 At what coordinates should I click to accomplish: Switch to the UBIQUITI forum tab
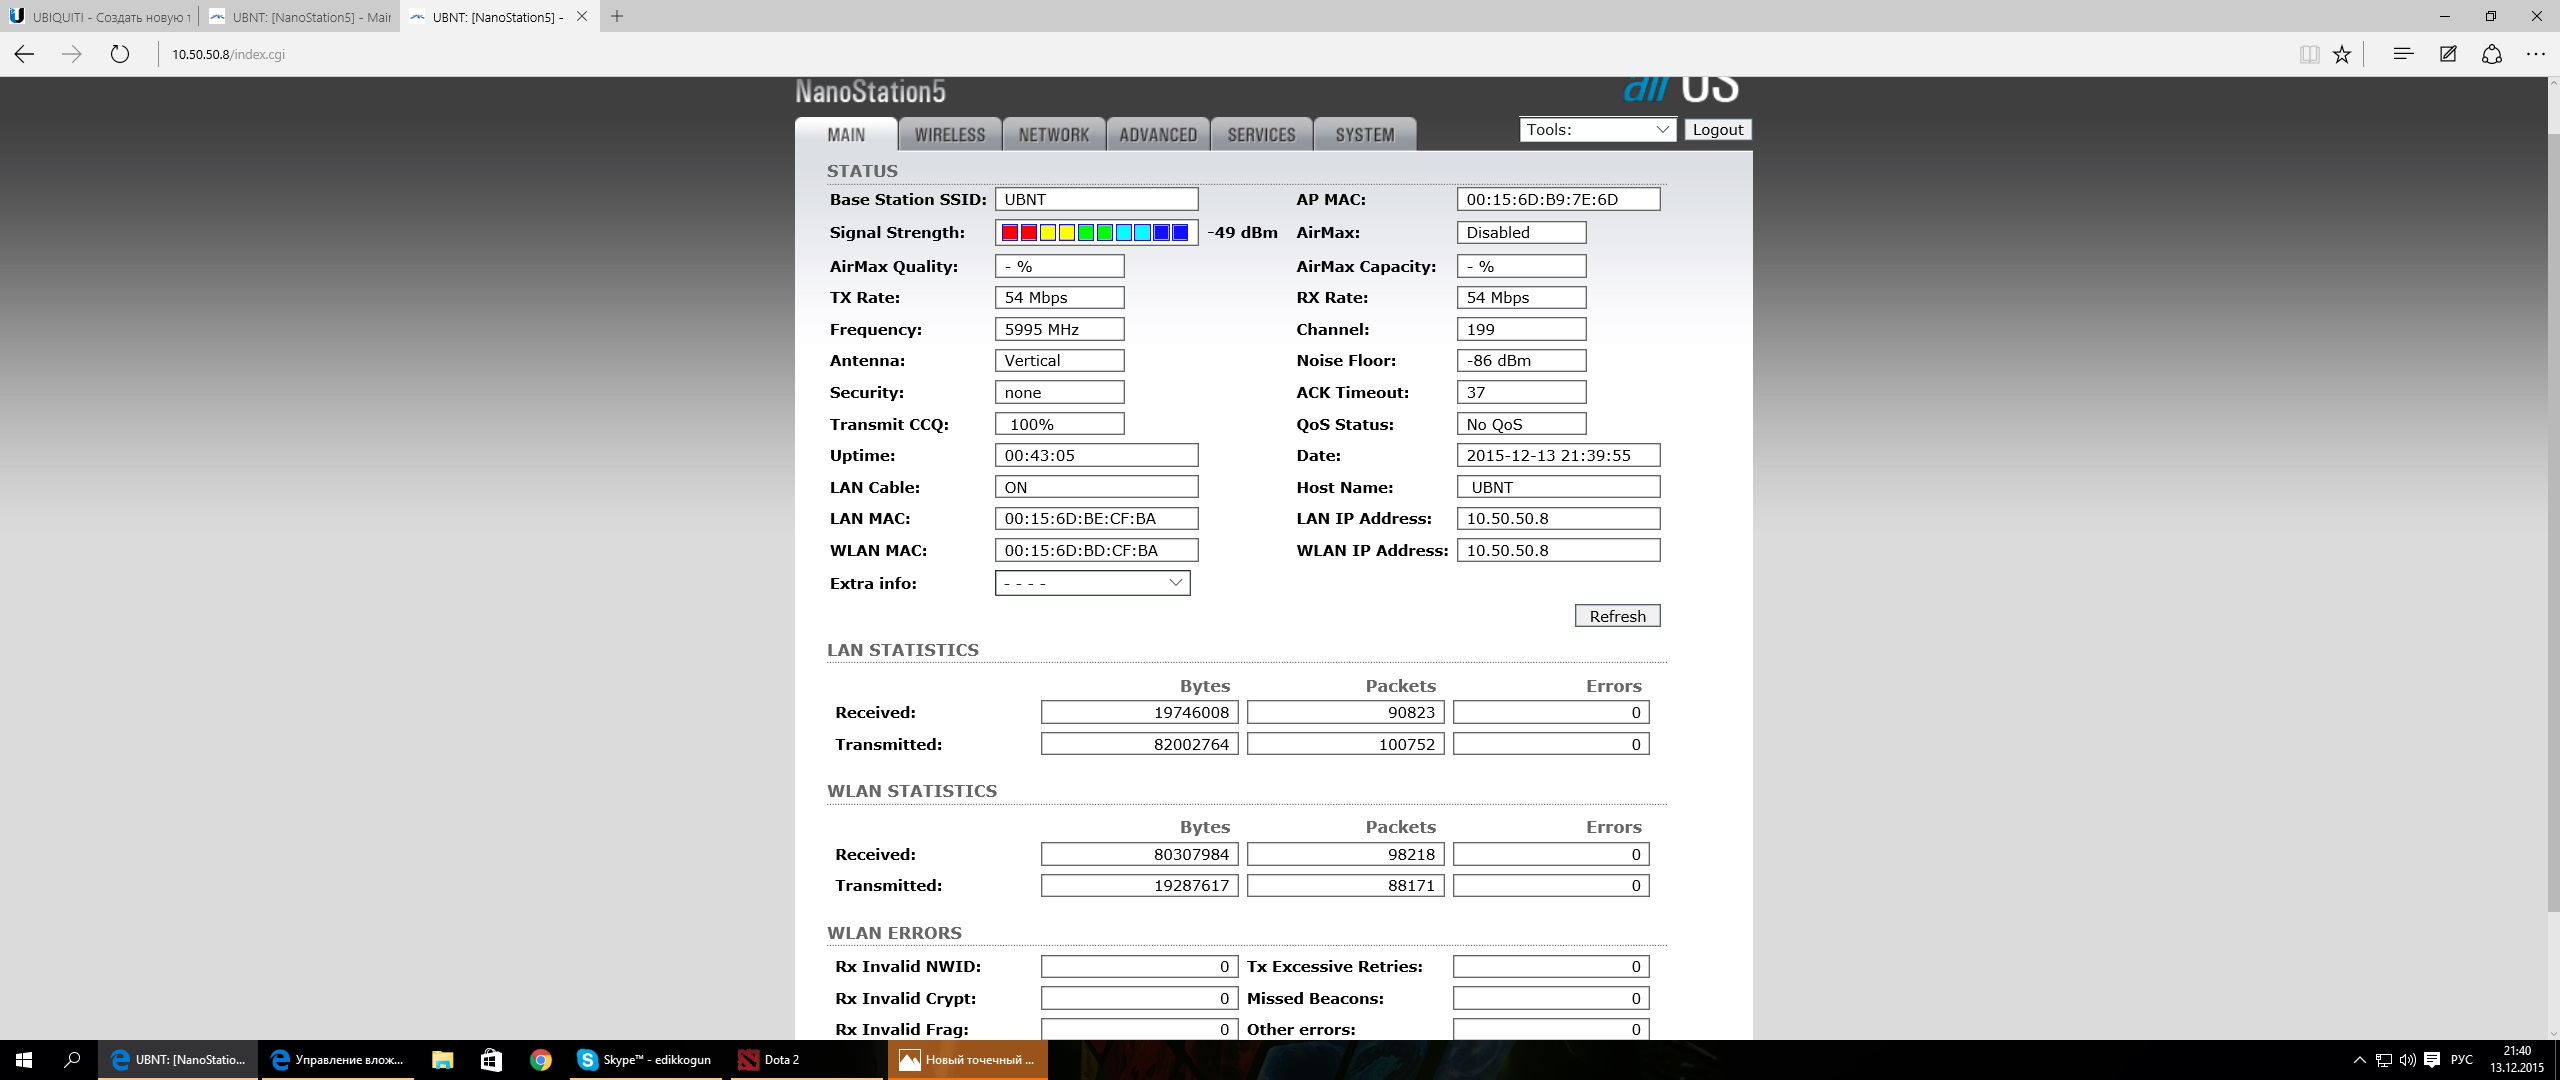pyautogui.click(x=100, y=17)
